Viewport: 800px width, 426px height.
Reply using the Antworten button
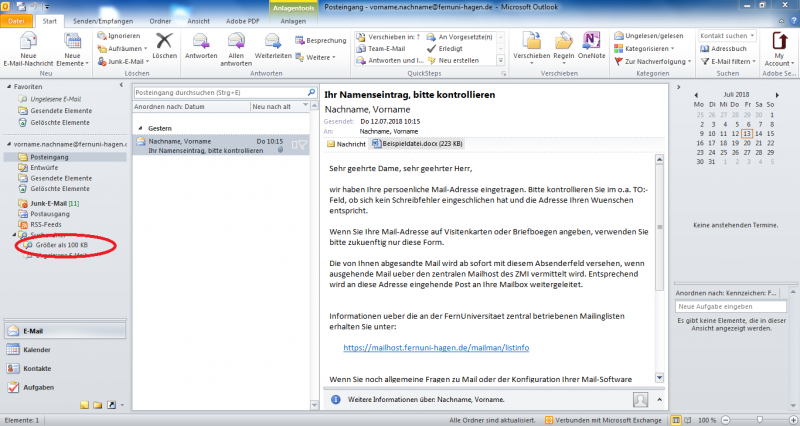click(201, 46)
